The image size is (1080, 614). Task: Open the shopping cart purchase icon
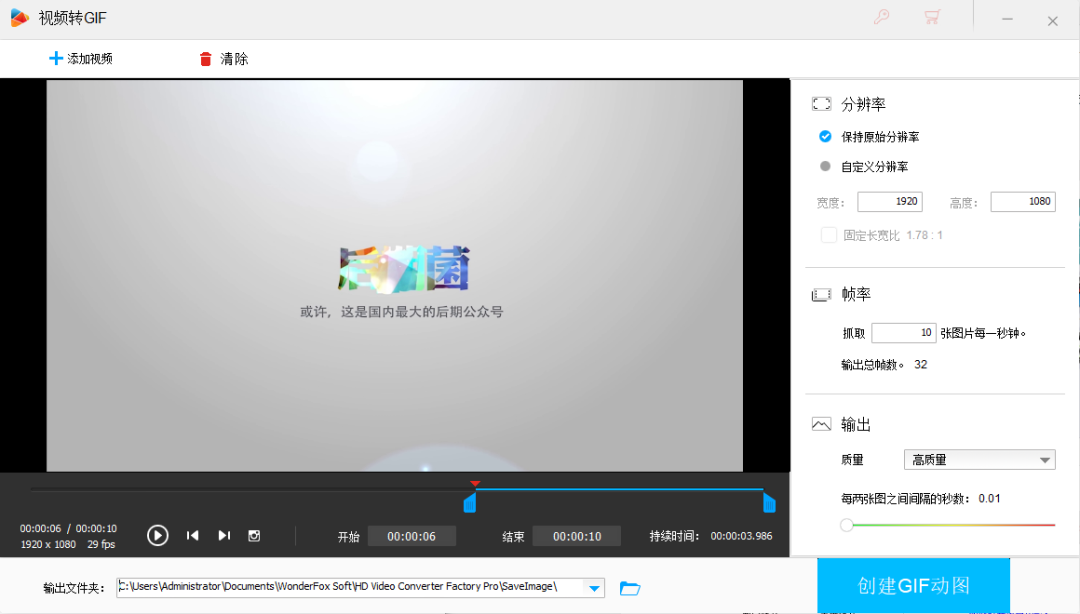(932, 17)
